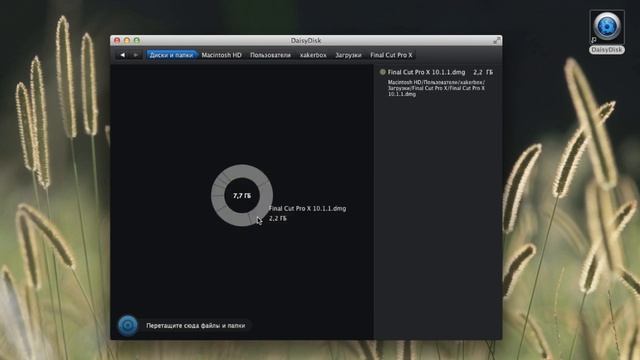
Task: Click the 7,7 ГБ center of disk chart
Action: click(x=242, y=196)
